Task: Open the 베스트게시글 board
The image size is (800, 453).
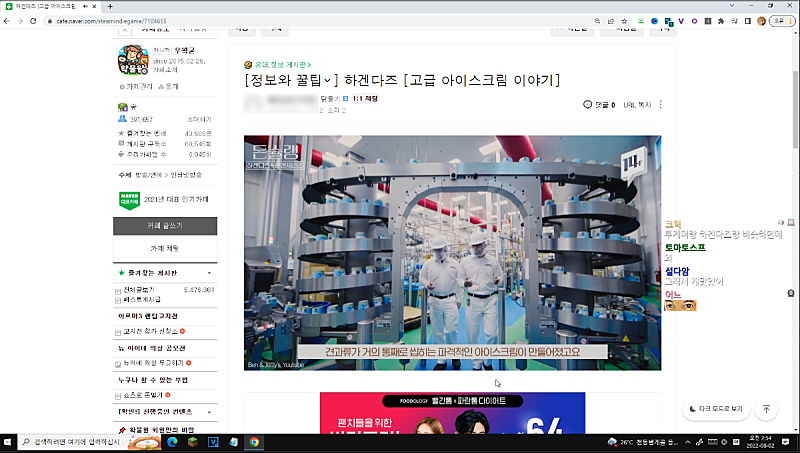Action: coord(142,299)
